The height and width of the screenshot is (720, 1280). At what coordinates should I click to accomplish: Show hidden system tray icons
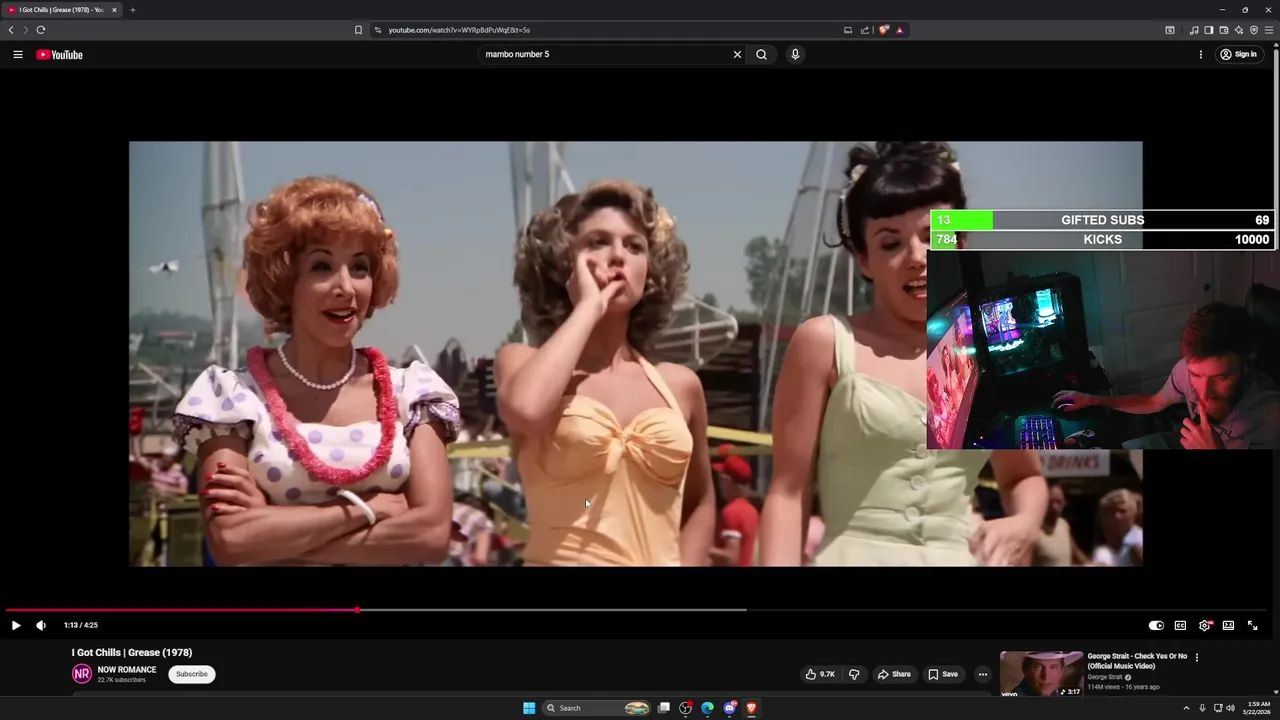[1186, 708]
